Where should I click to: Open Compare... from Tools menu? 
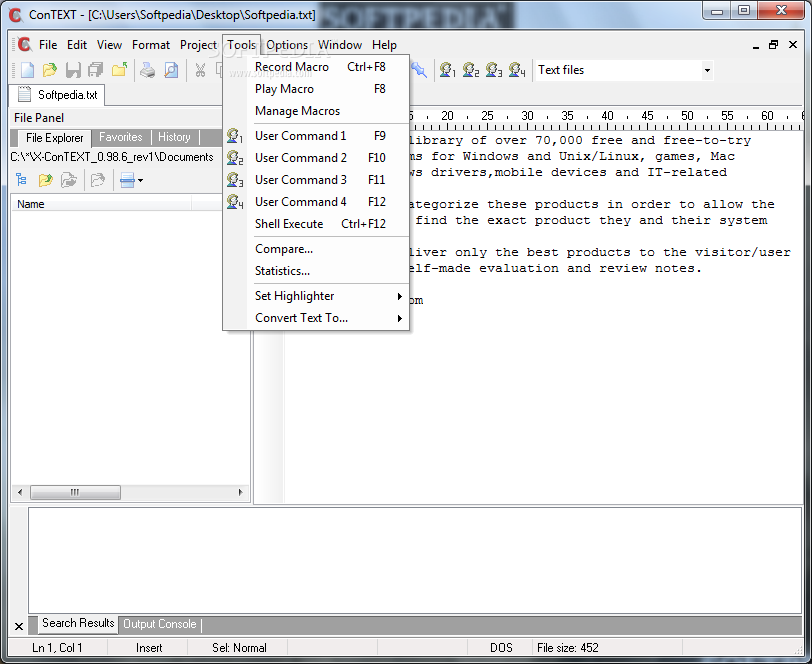pos(316,249)
